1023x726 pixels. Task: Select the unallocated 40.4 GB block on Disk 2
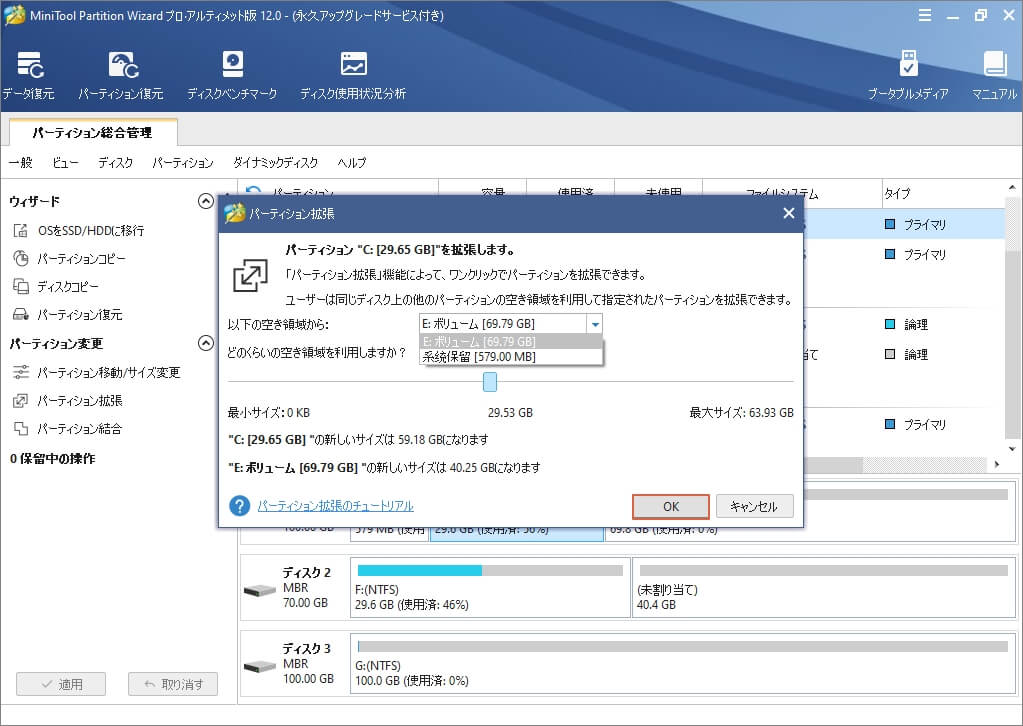823,587
